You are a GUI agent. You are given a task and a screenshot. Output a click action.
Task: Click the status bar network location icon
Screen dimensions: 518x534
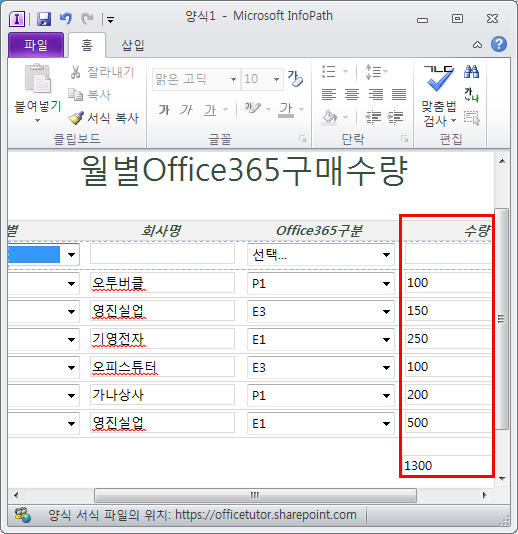[23, 515]
